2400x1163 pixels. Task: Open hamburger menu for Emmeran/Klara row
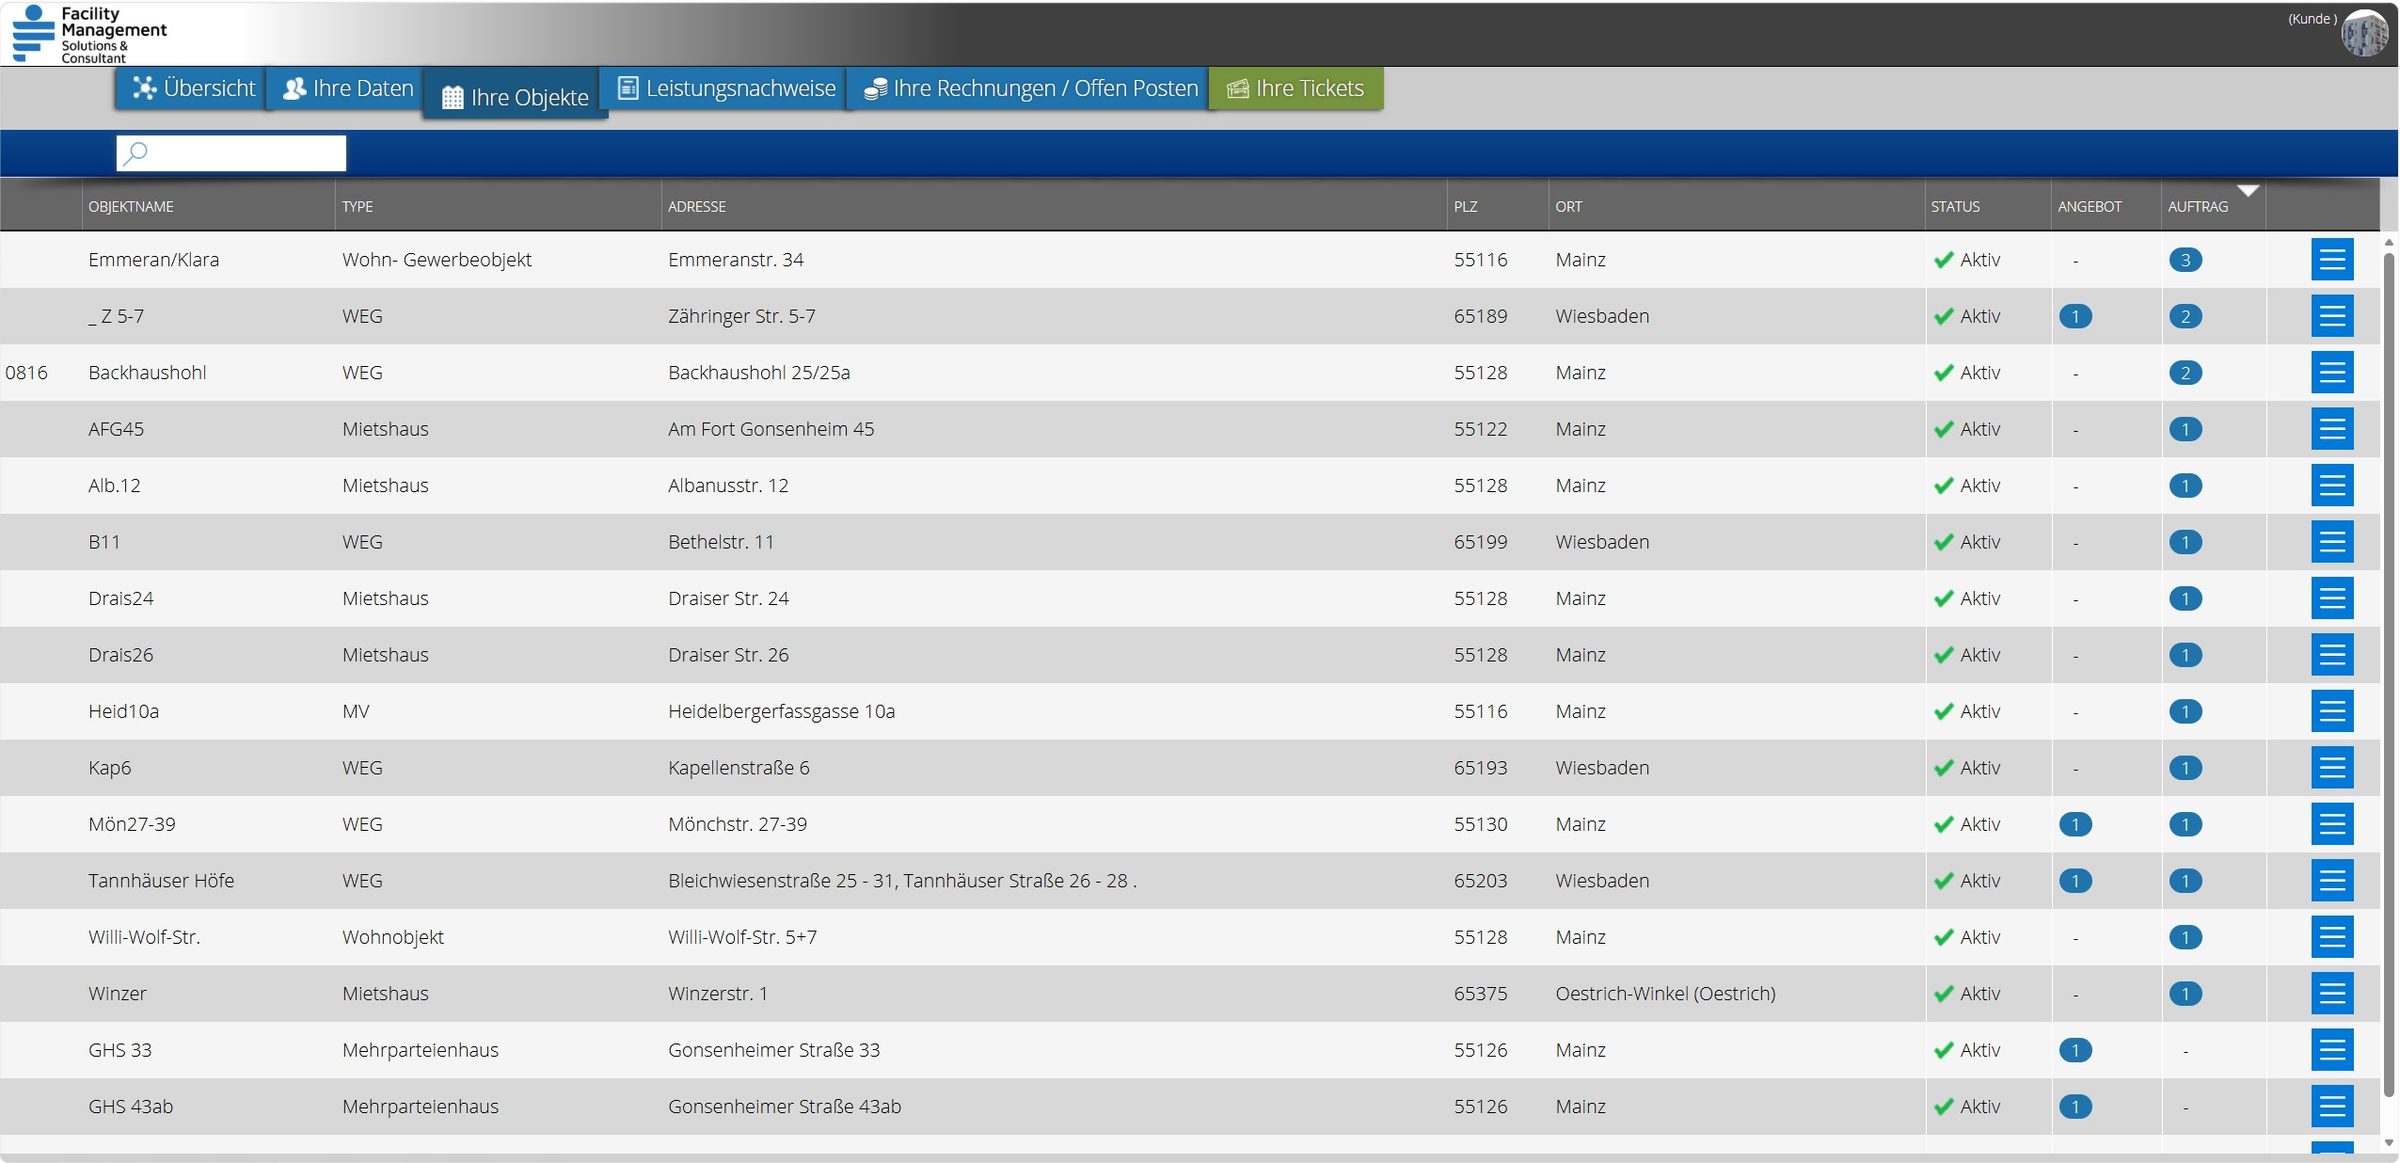tap(2331, 260)
